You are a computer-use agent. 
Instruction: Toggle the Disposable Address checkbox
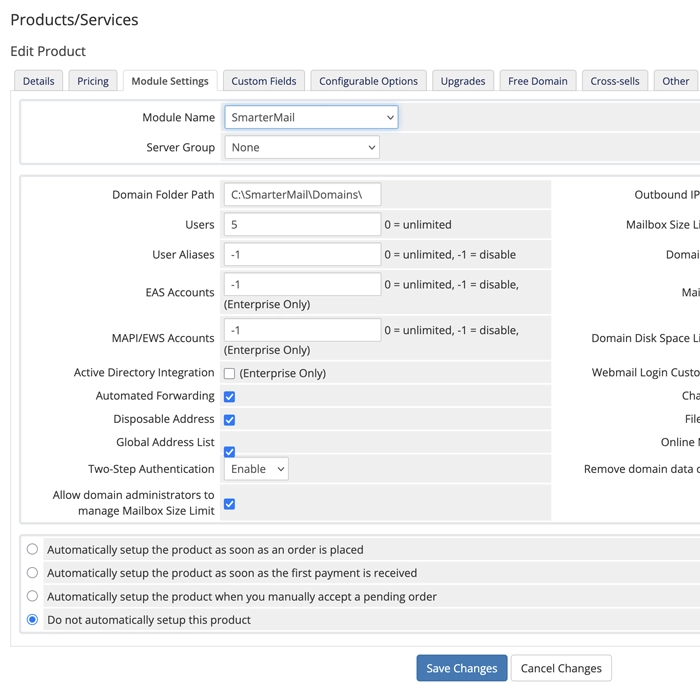click(x=229, y=420)
